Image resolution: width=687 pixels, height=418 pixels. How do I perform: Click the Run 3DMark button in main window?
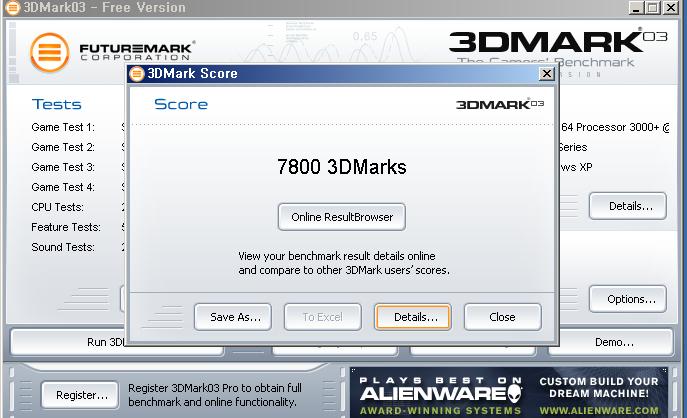click(68, 342)
